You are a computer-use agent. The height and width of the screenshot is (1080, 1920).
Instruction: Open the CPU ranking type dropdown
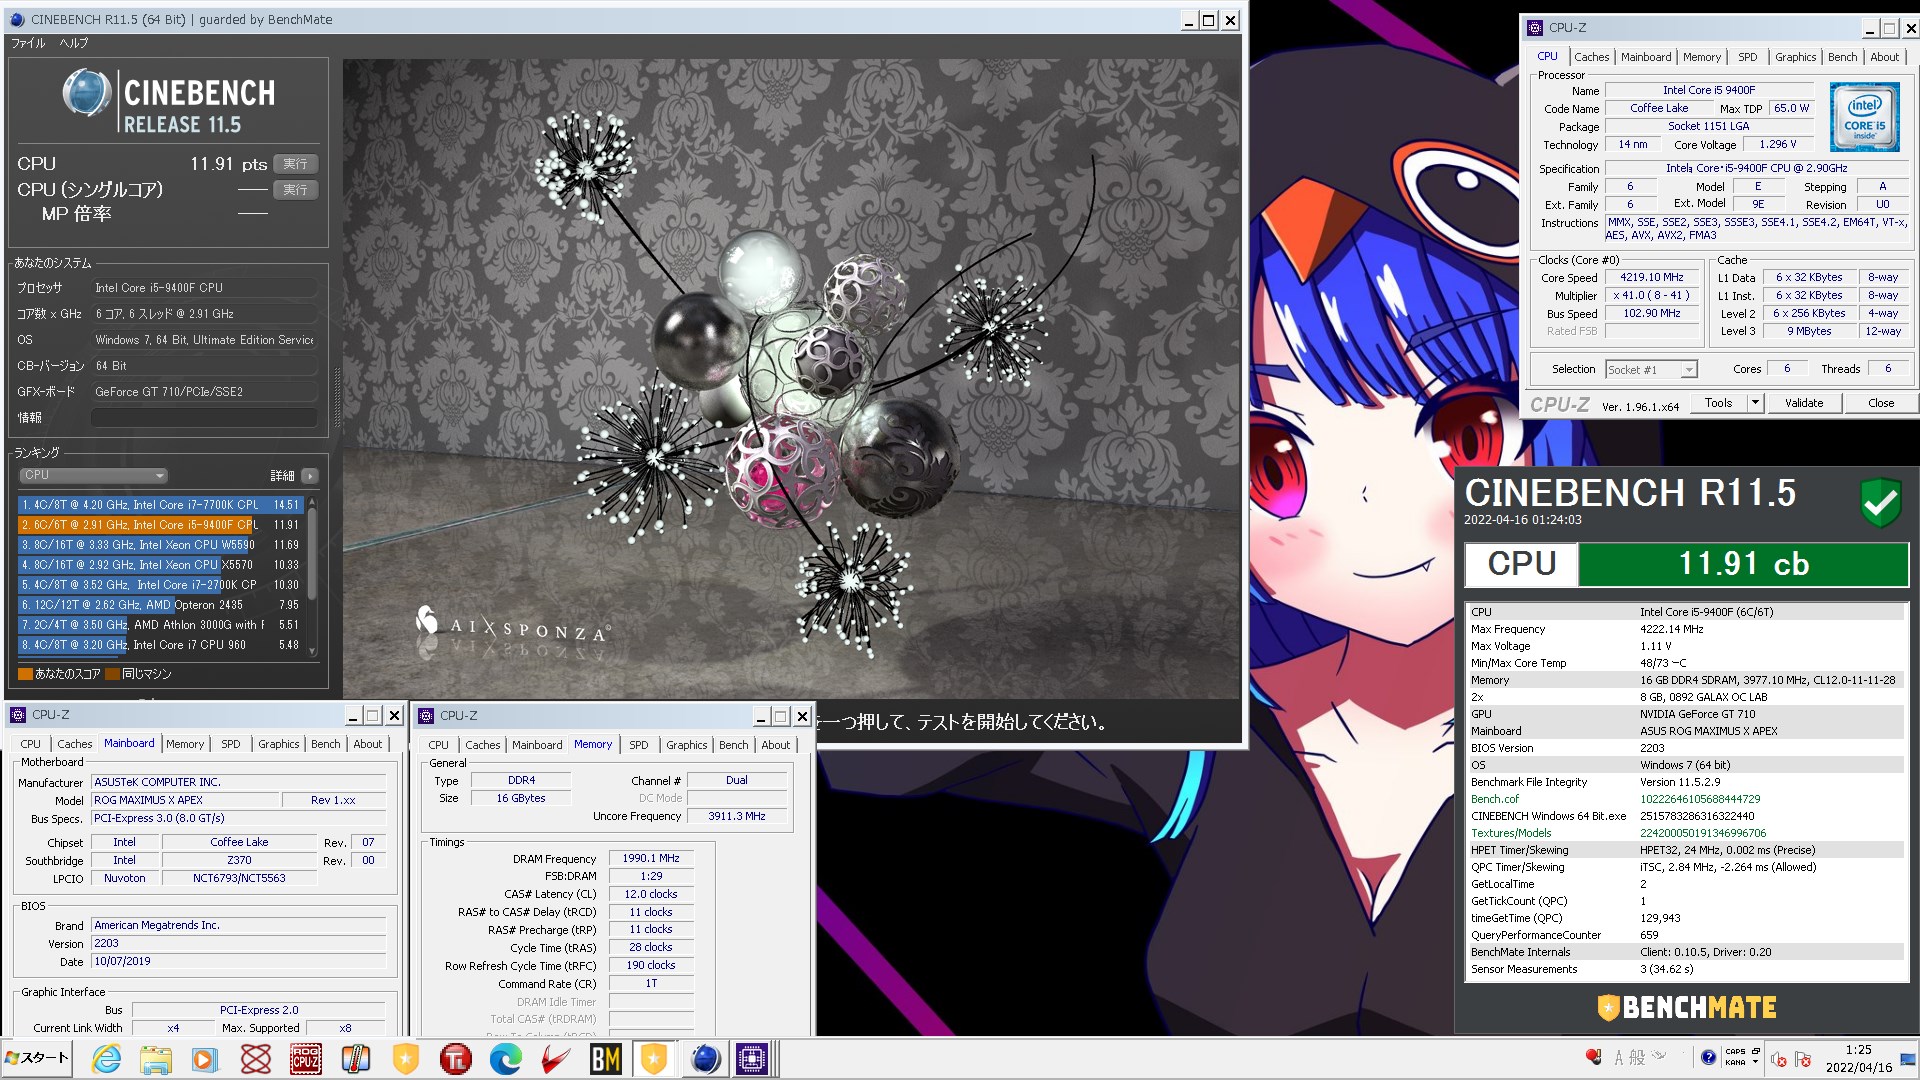pos(93,476)
